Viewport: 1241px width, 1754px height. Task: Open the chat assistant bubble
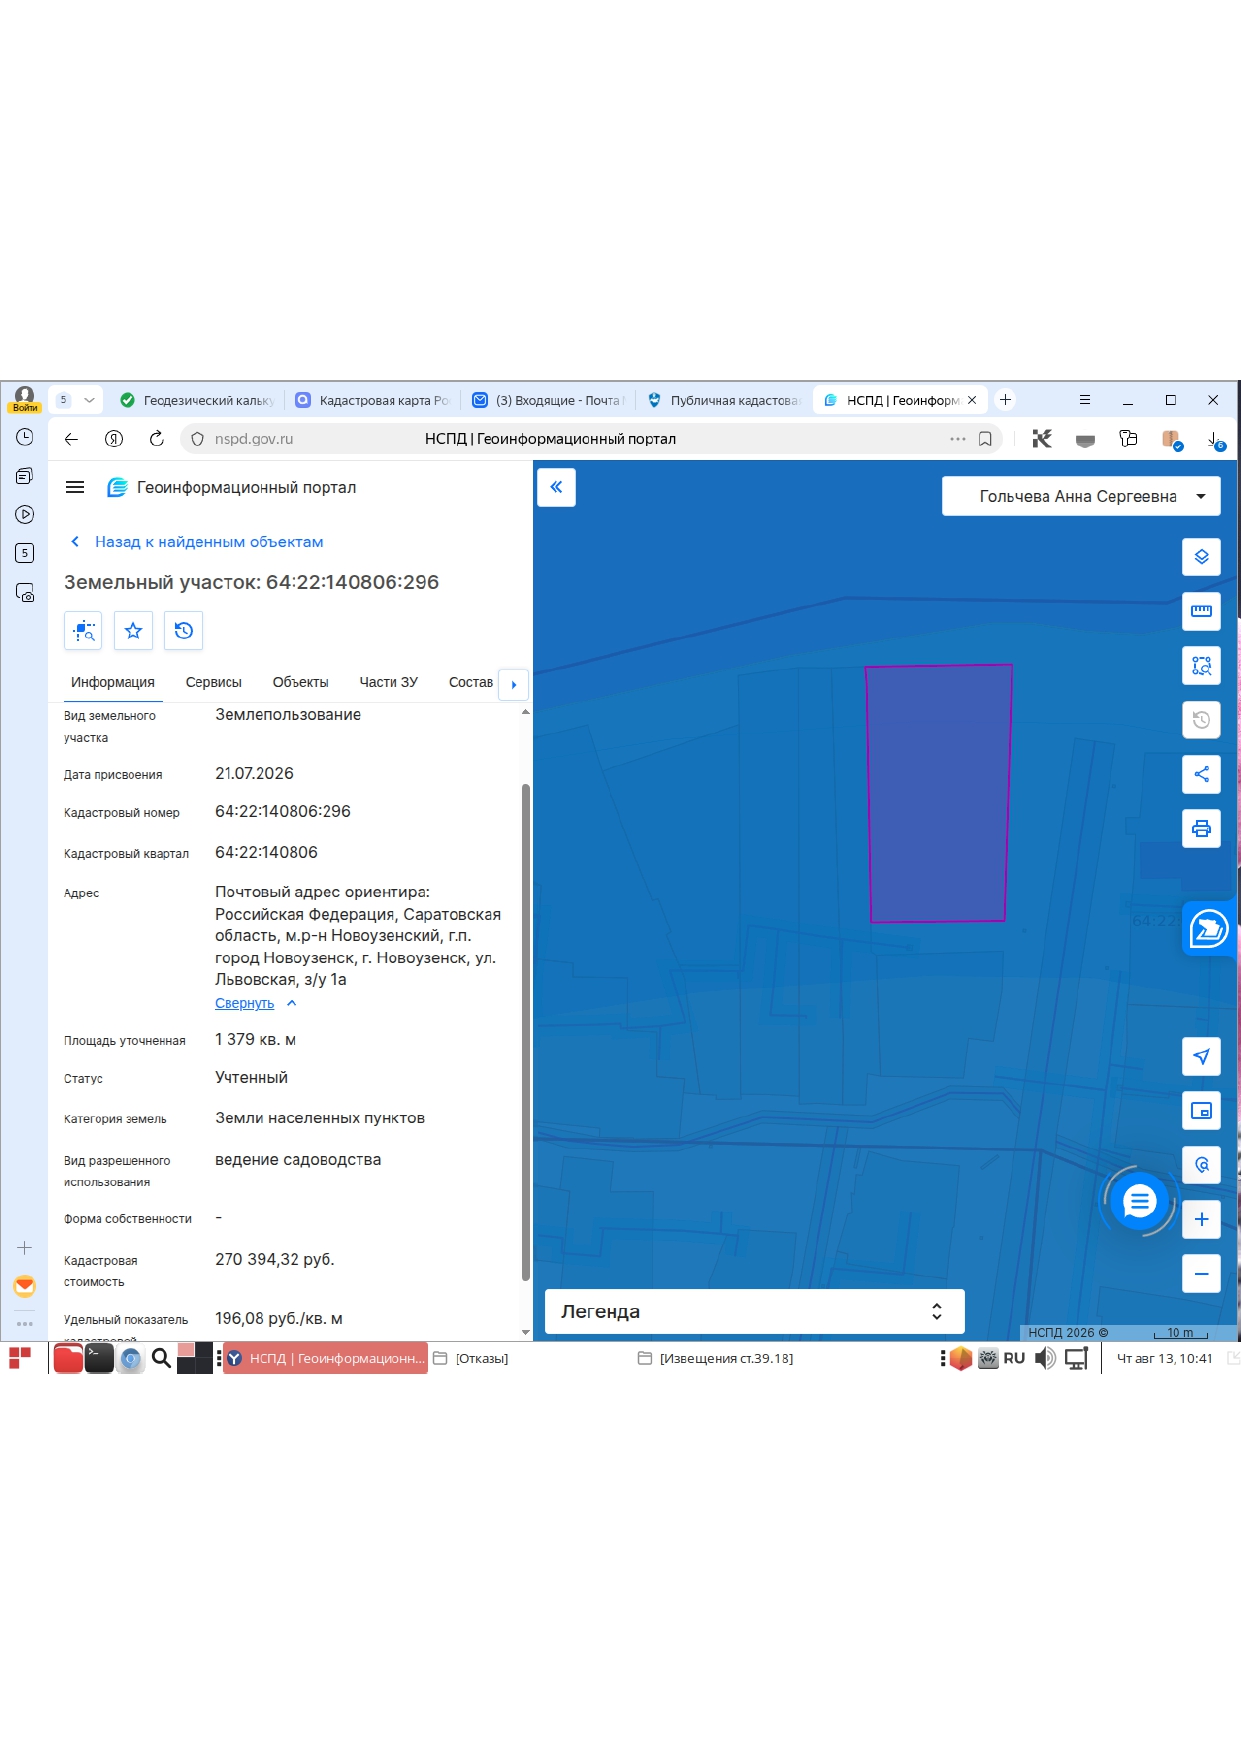point(1139,1201)
